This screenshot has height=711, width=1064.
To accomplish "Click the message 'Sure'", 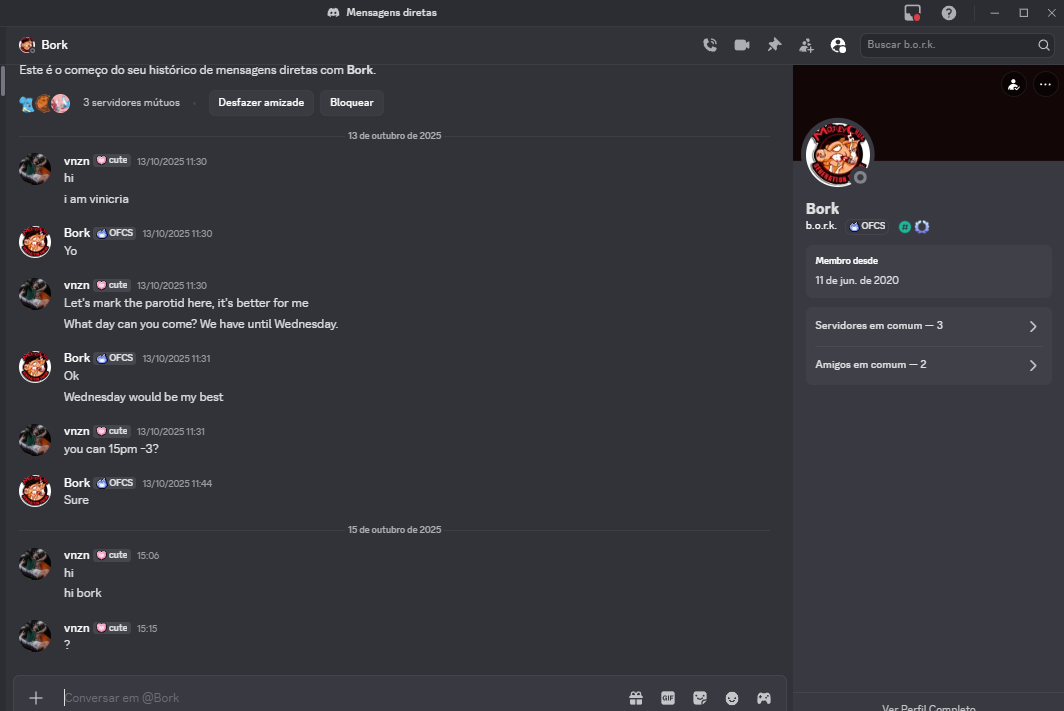I will [76, 500].
